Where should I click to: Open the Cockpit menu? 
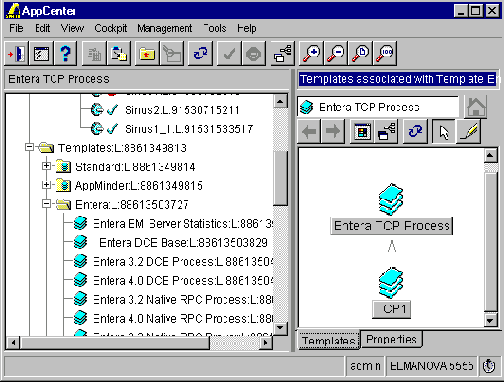point(111,28)
